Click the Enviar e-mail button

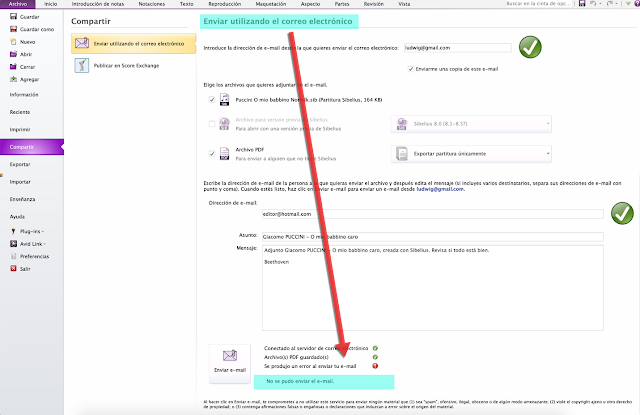click(230, 364)
